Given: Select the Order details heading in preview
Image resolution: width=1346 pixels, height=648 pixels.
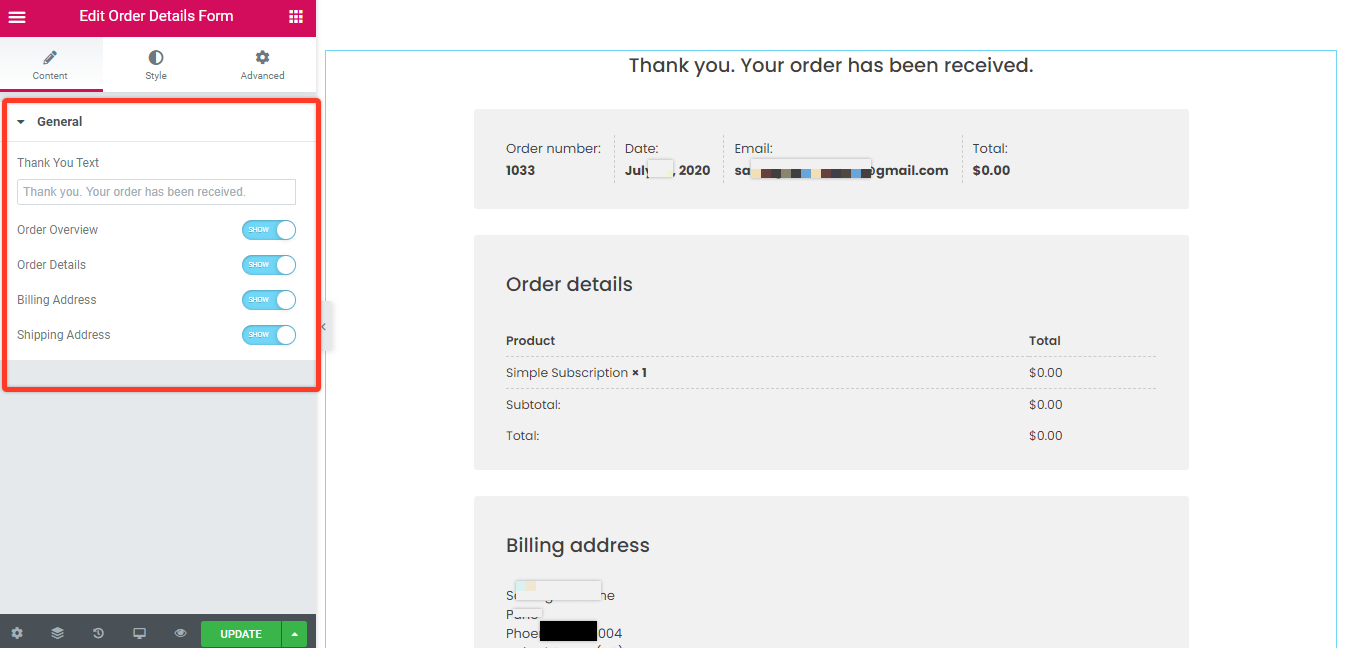Looking at the screenshot, I should 569,284.
